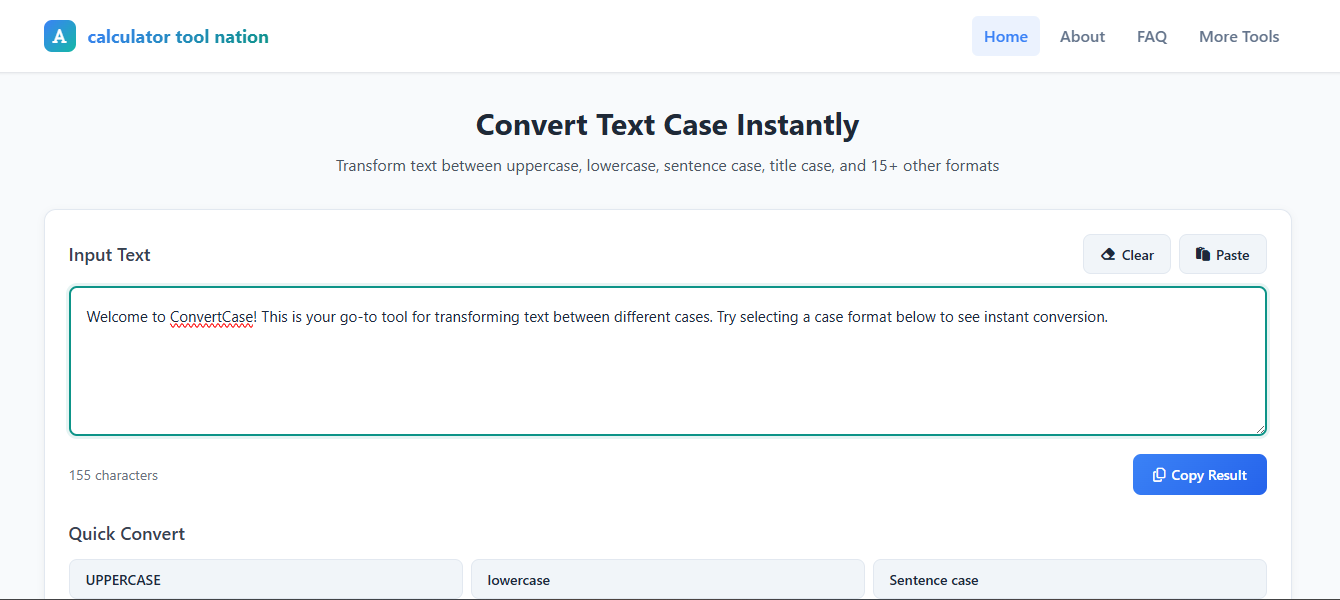1340x600 pixels.
Task: Click inside the Input Text area
Action: (x=668, y=380)
